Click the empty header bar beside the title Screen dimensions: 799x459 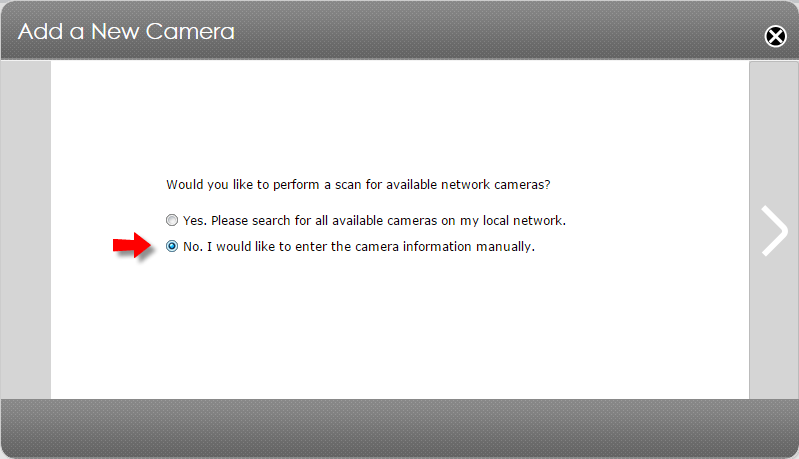click(499, 31)
